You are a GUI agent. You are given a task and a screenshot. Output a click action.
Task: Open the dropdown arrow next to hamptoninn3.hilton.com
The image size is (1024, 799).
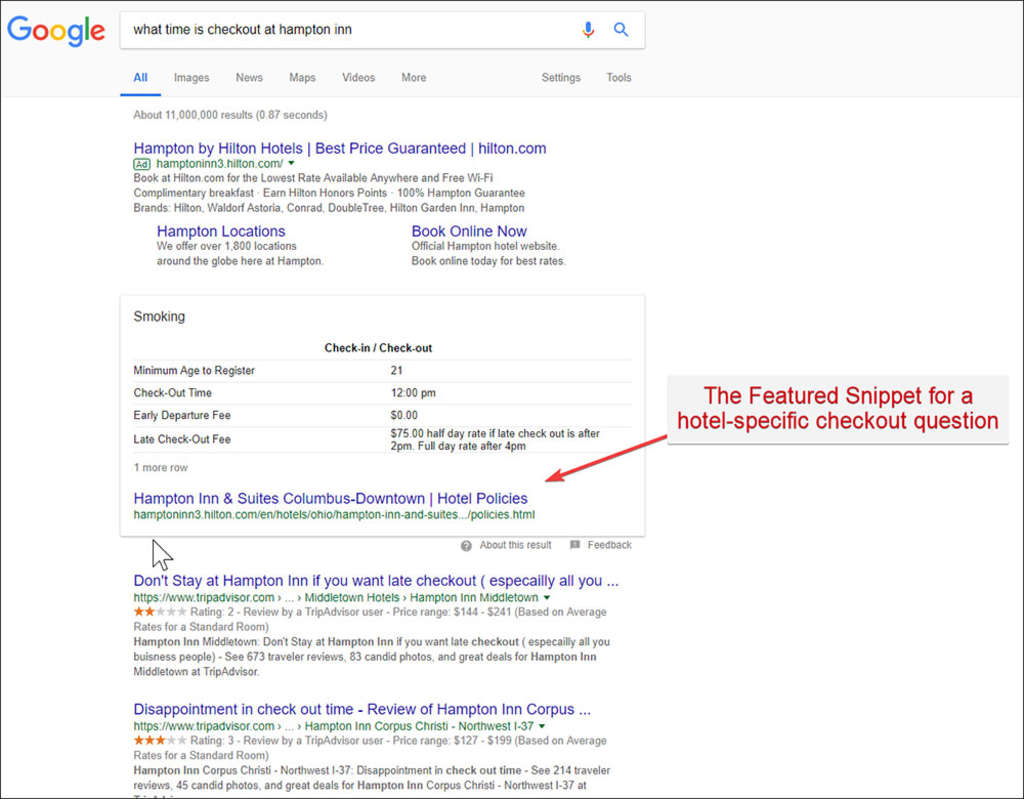292,162
